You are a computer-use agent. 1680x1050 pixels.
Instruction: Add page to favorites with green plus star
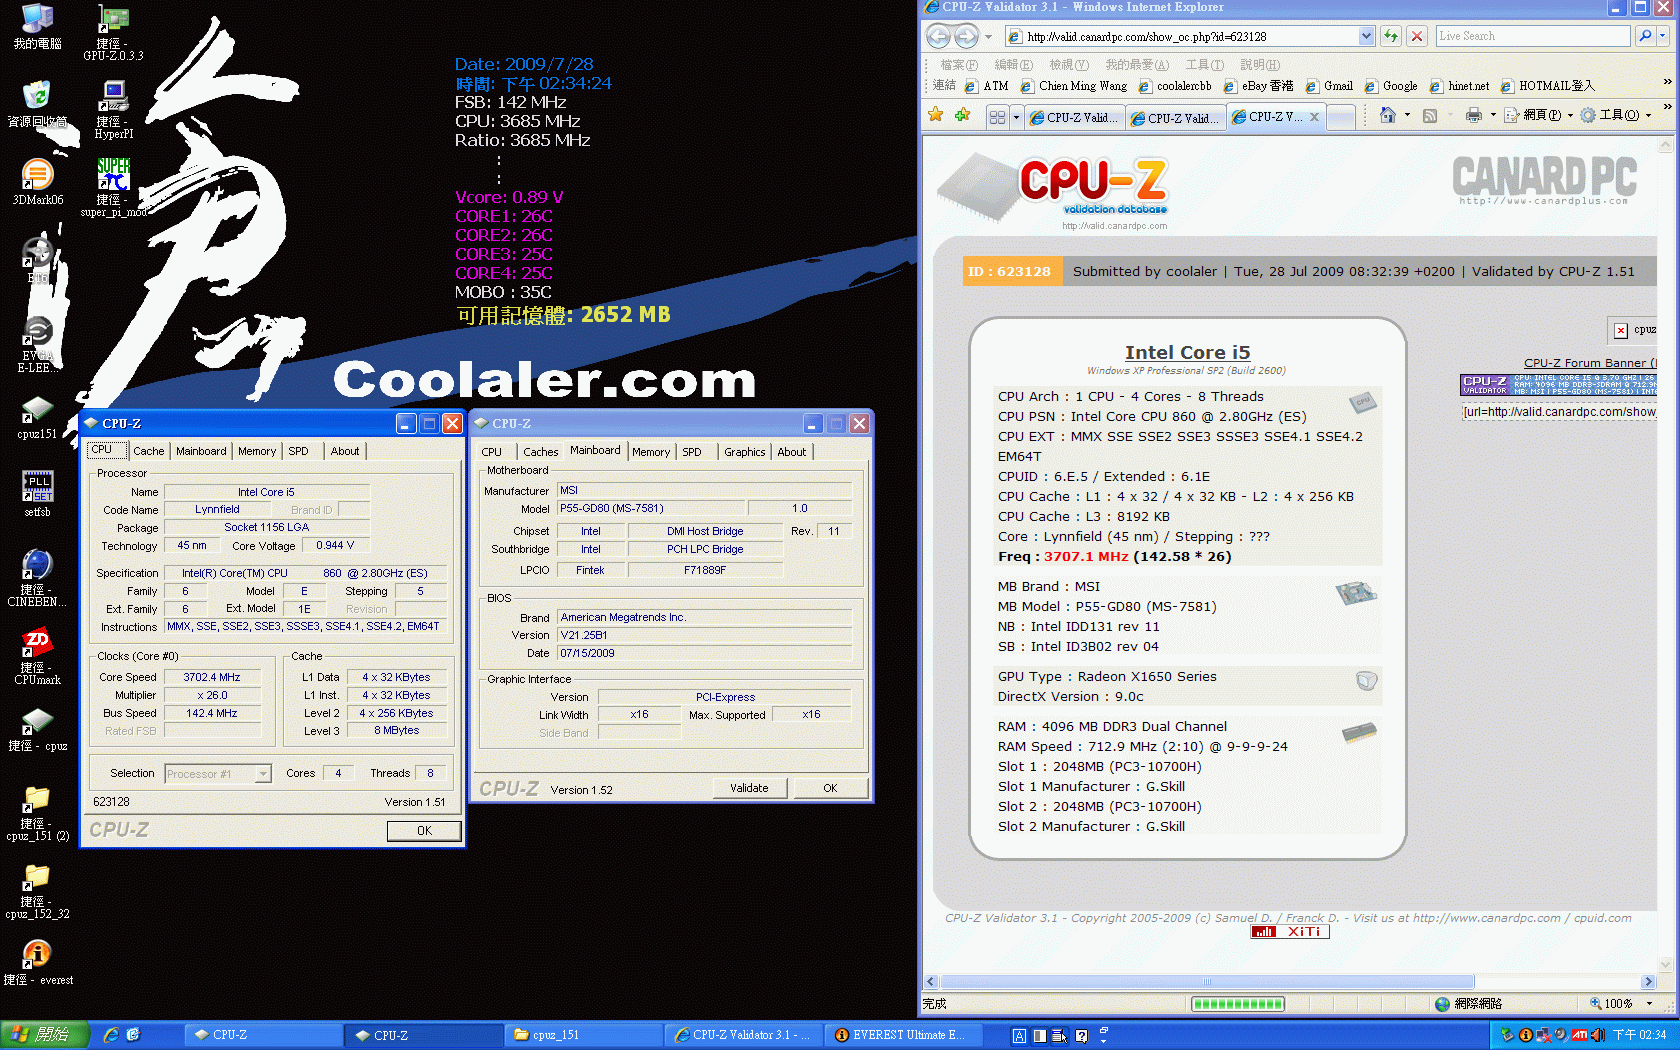point(962,115)
